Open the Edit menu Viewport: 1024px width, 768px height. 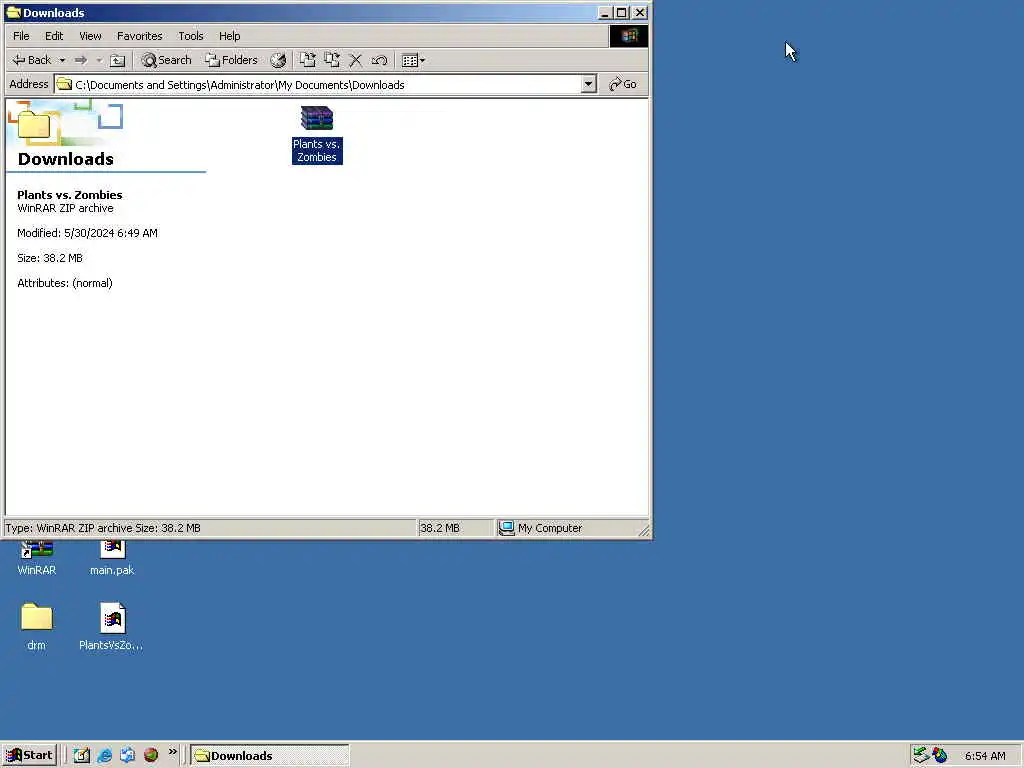click(54, 36)
